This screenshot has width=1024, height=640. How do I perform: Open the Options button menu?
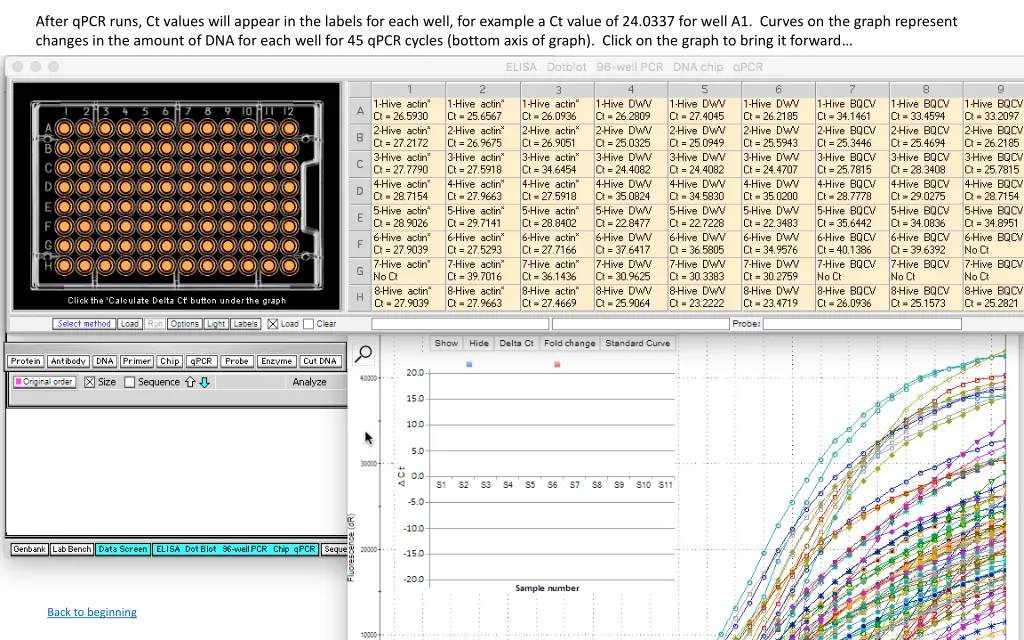(x=184, y=324)
